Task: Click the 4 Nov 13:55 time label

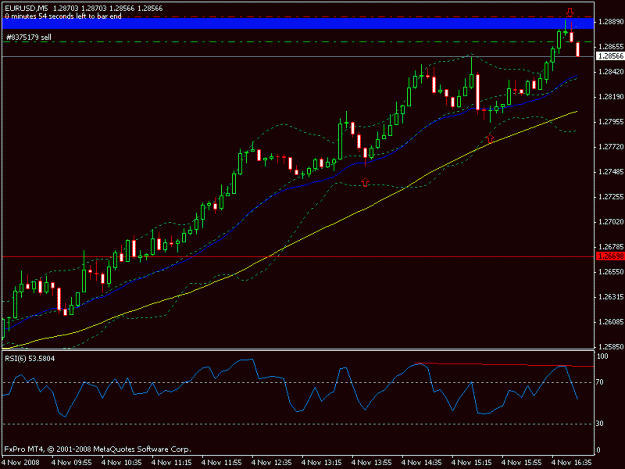Action: [372, 462]
